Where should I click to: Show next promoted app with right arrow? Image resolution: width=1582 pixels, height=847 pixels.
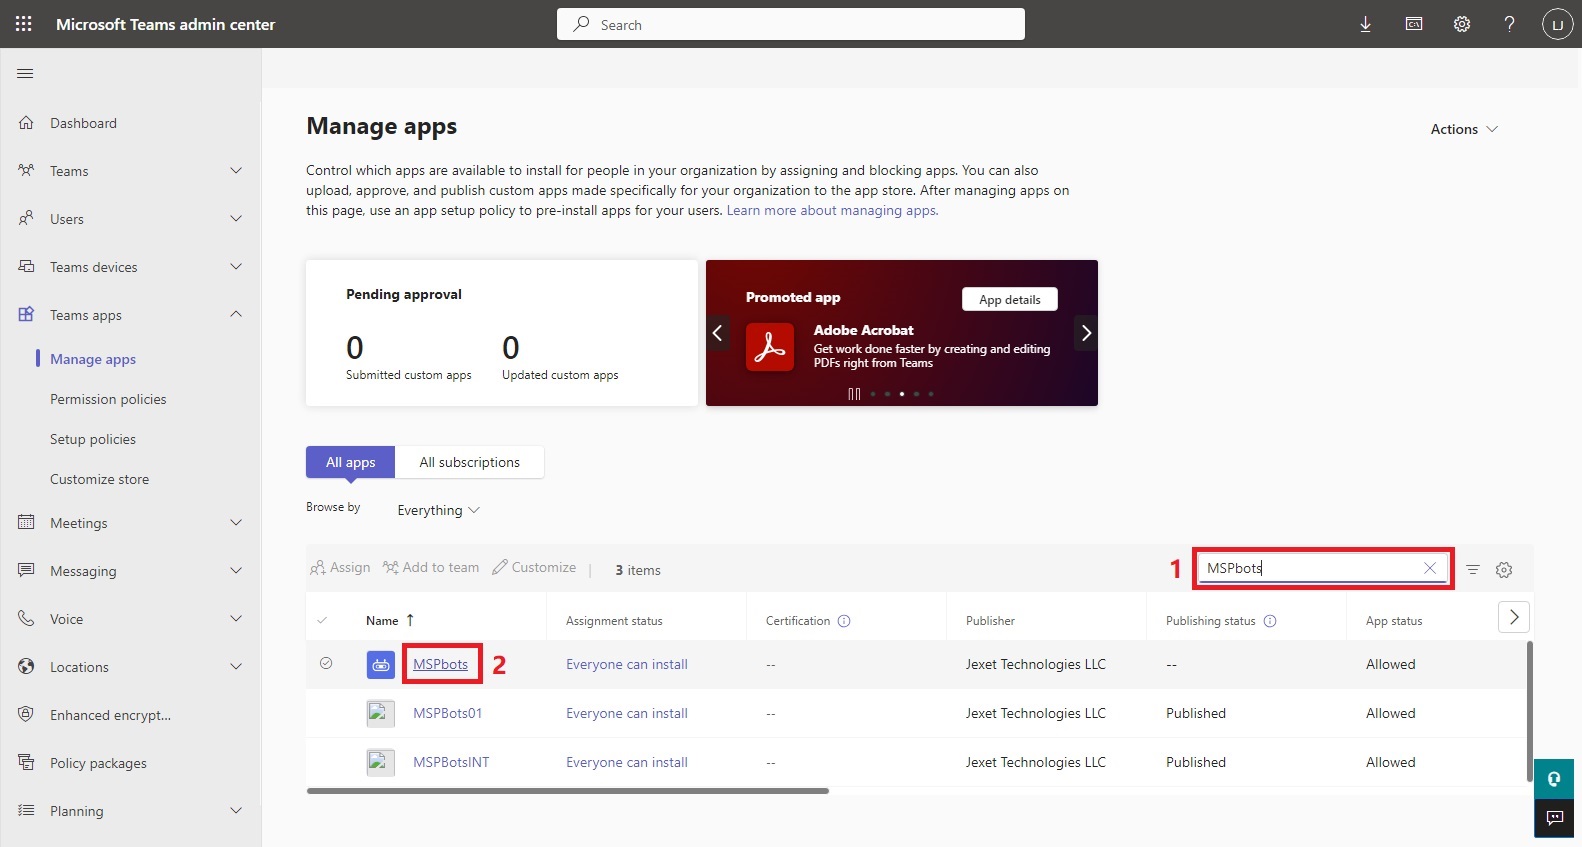pos(1086,333)
